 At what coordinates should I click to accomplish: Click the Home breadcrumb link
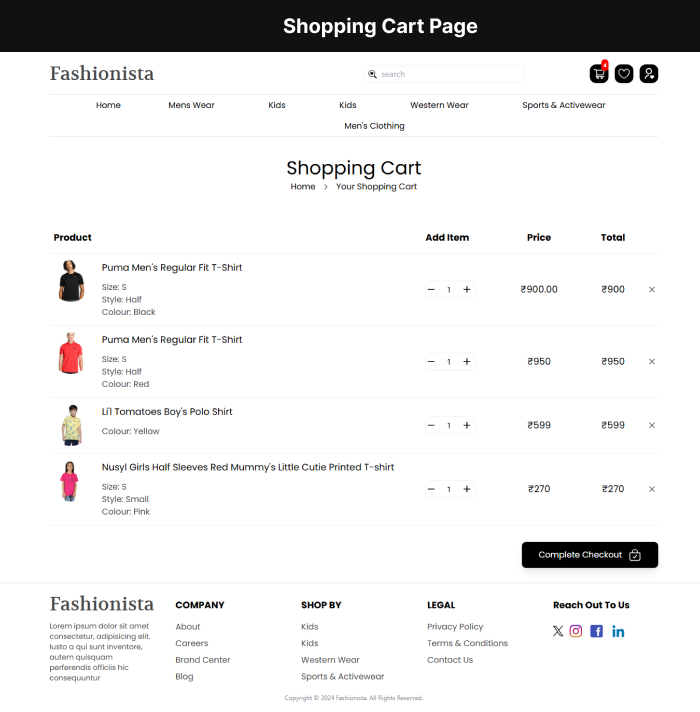(x=303, y=187)
